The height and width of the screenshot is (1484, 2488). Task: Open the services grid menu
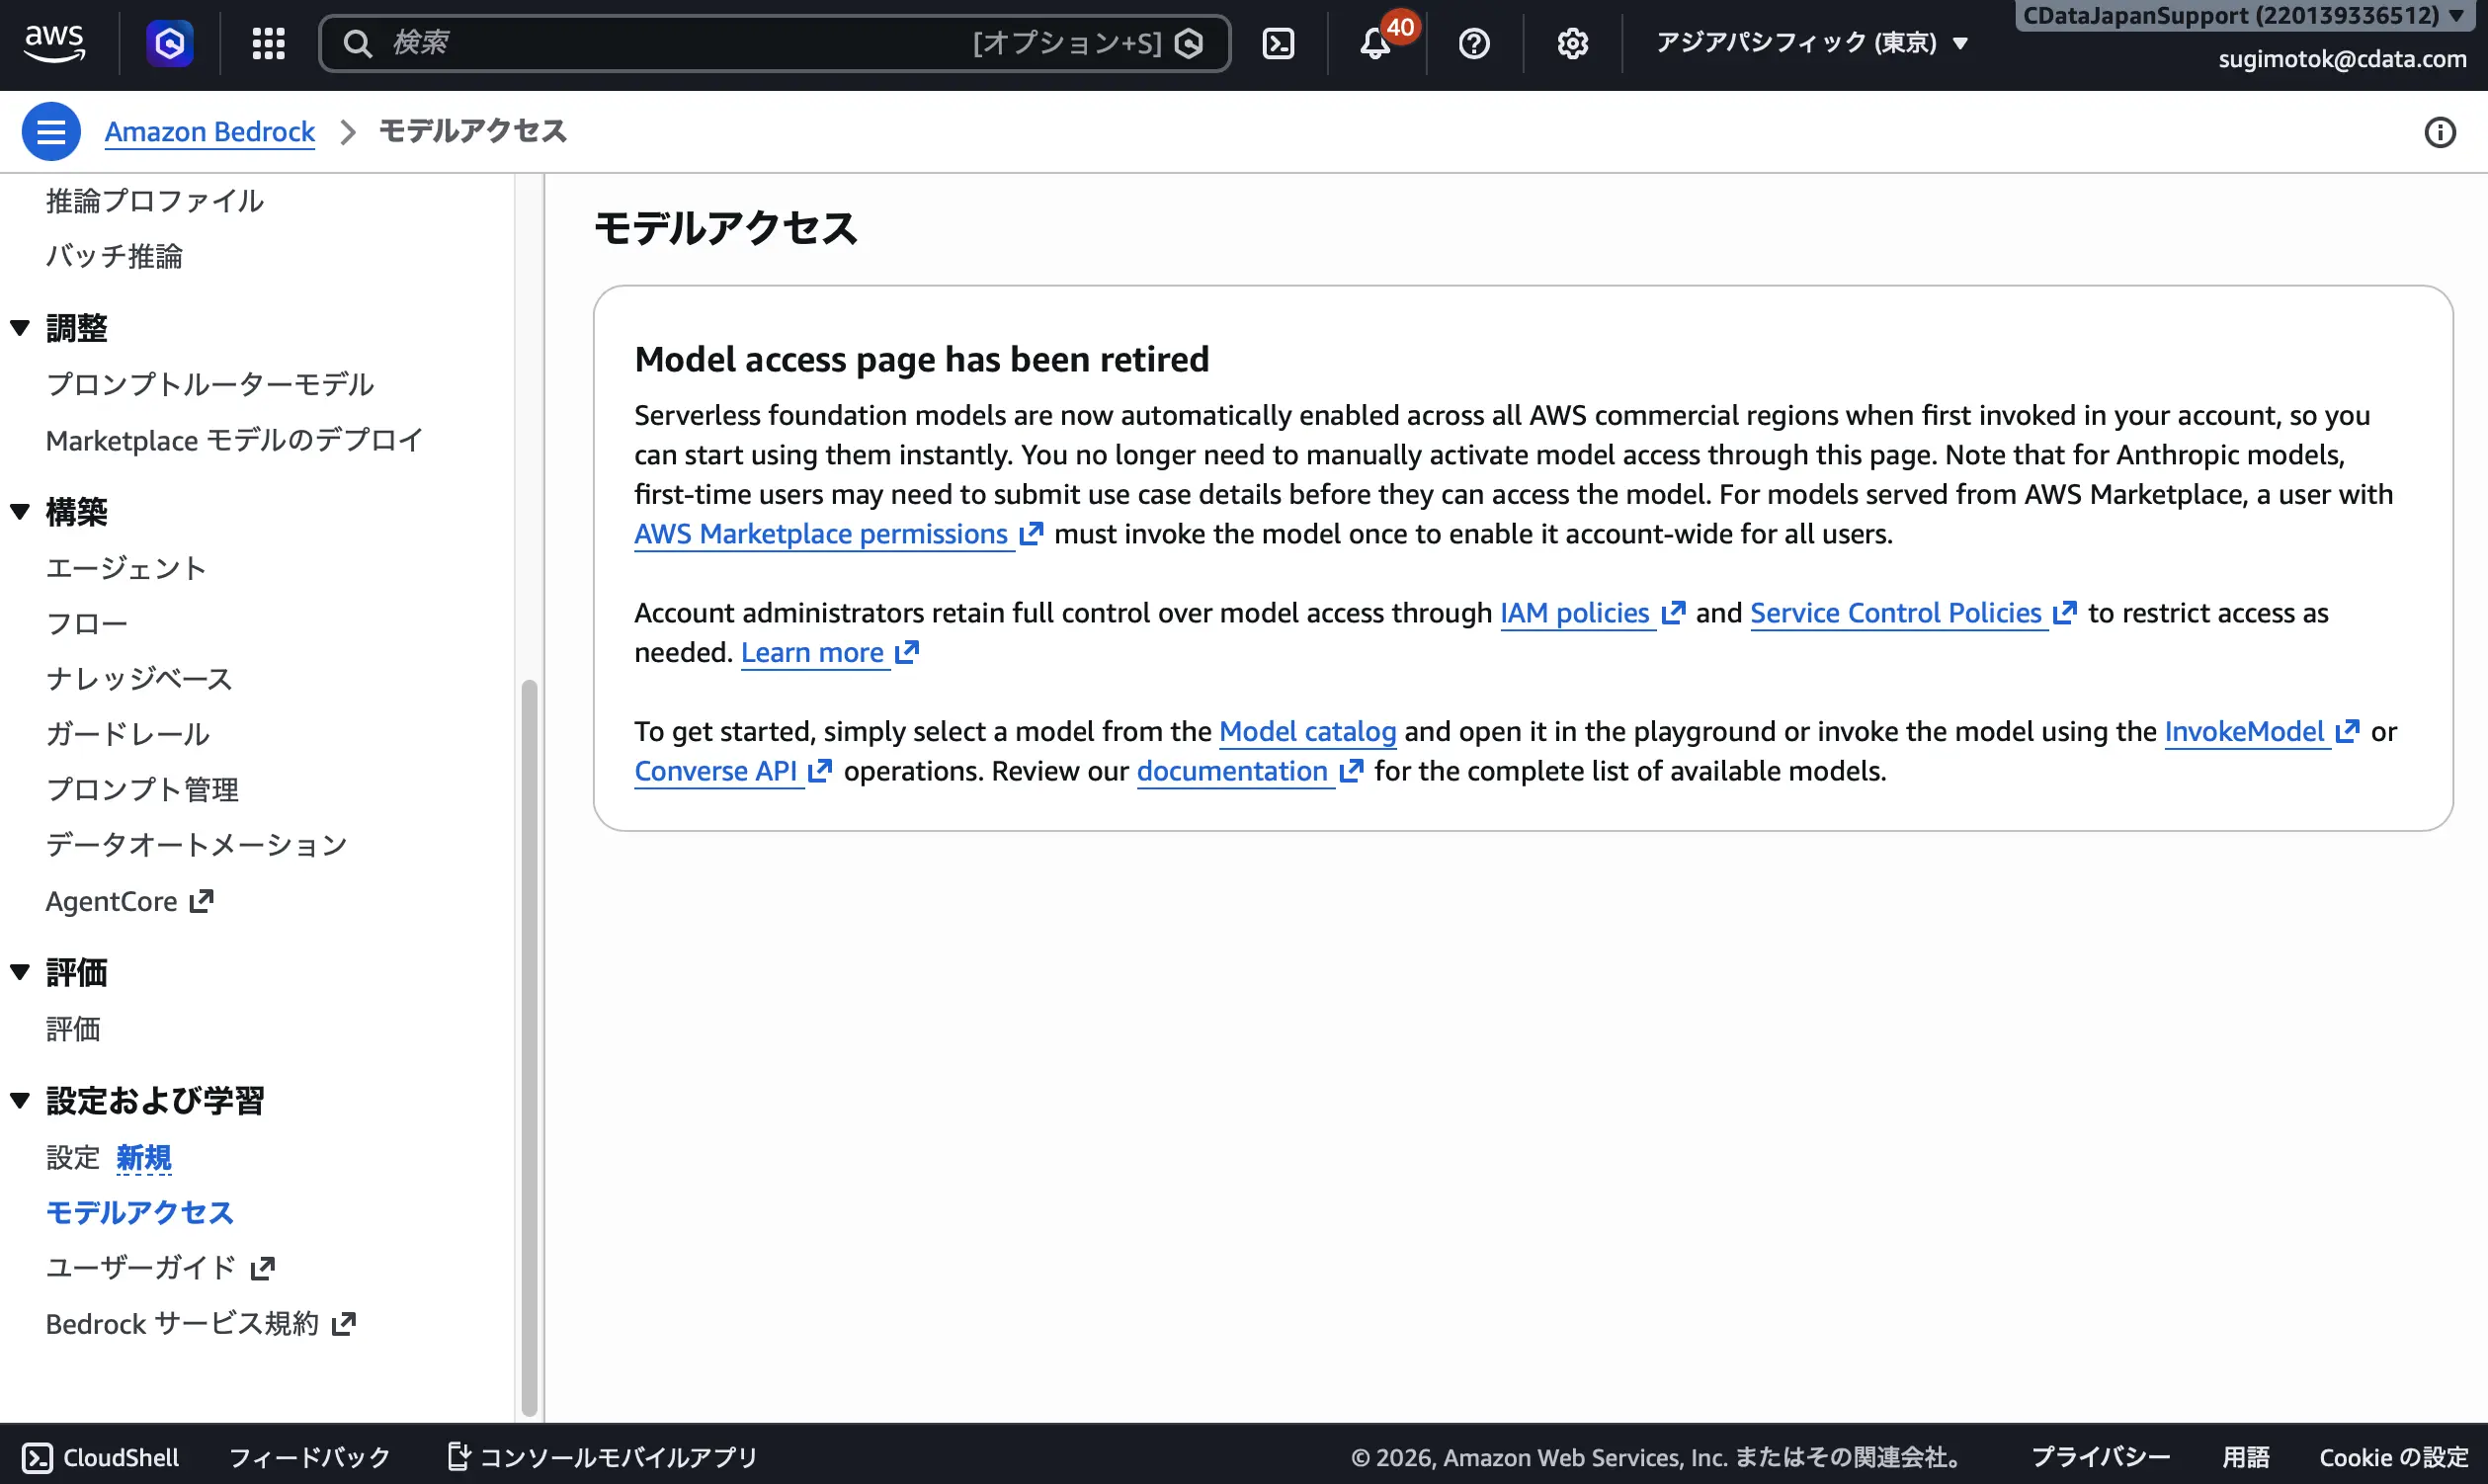tap(268, 43)
